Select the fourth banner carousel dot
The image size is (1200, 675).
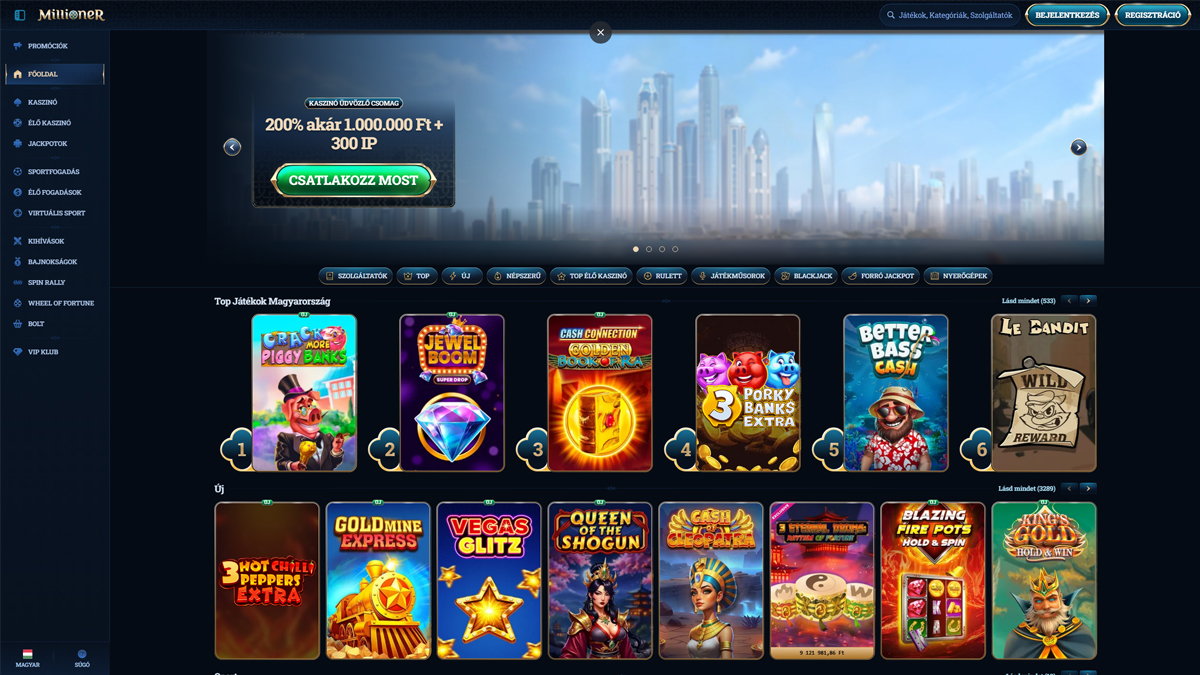[675, 249]
